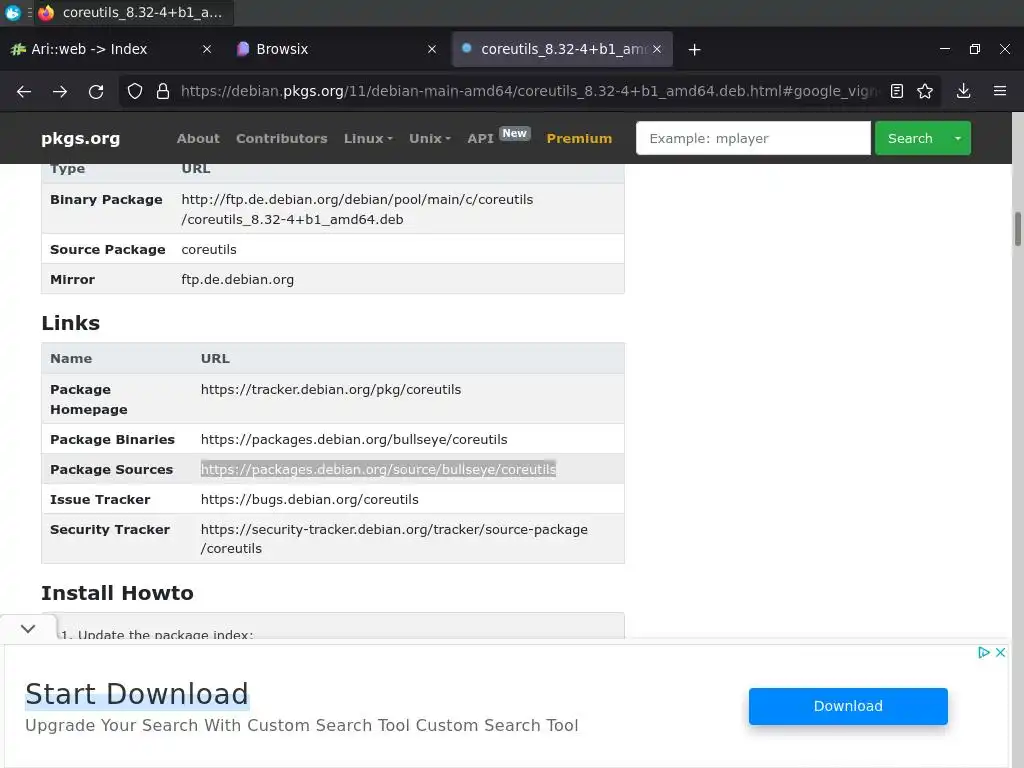Open the Contributors page
Screen dimensions: 1024x768
(281, 138)
